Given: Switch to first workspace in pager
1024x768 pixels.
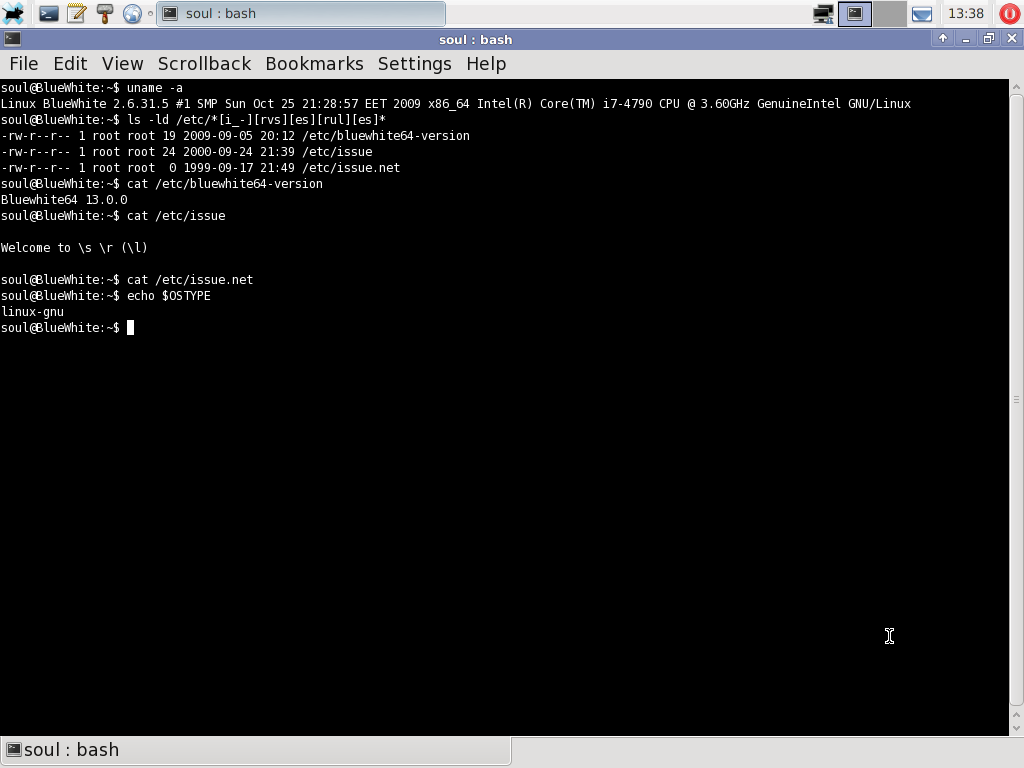Looking at the screenshot, I should (855, 14).
